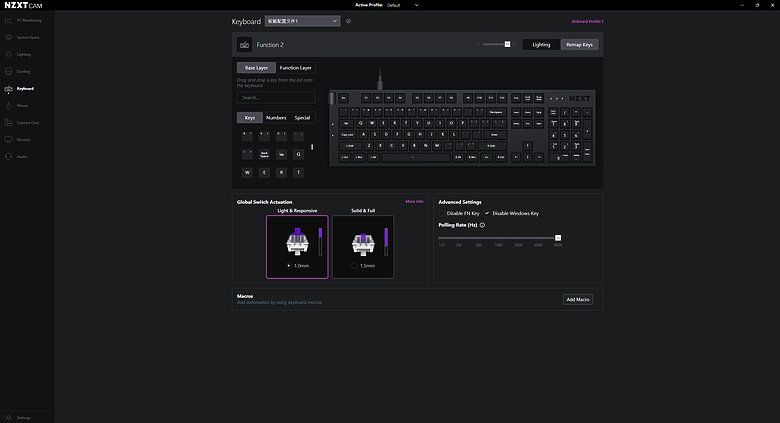Click the Back Space key in the key list
The image size is (780, 423).
click(x=264, y=154)
